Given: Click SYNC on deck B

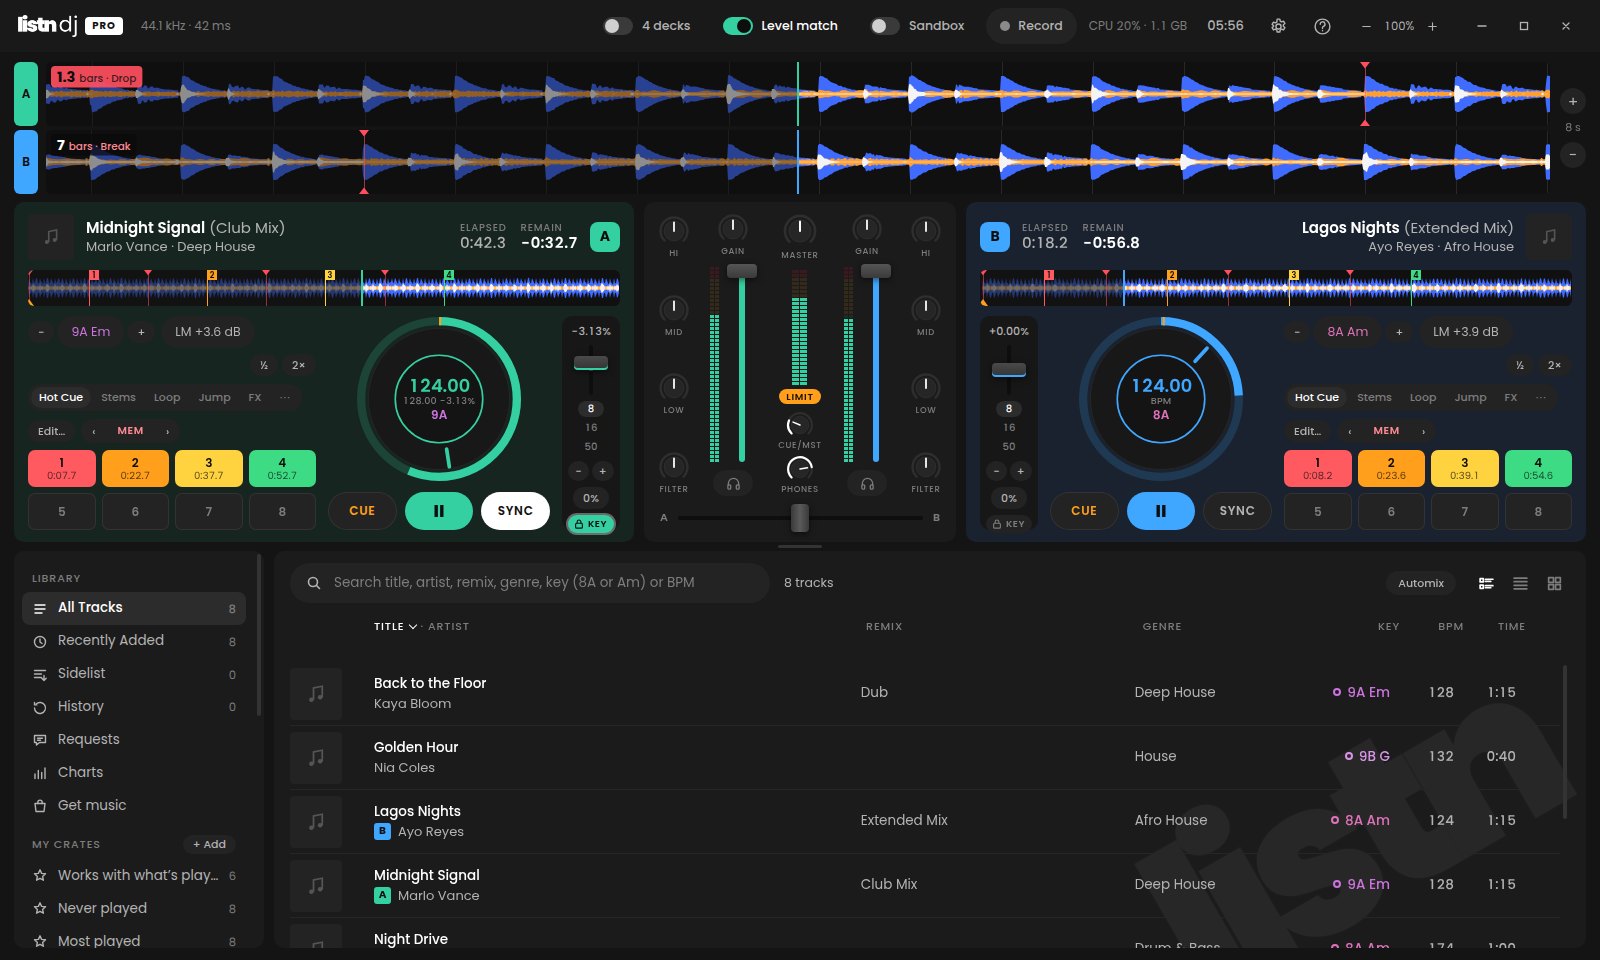Looking at the screenshot, I should 1237,511.
